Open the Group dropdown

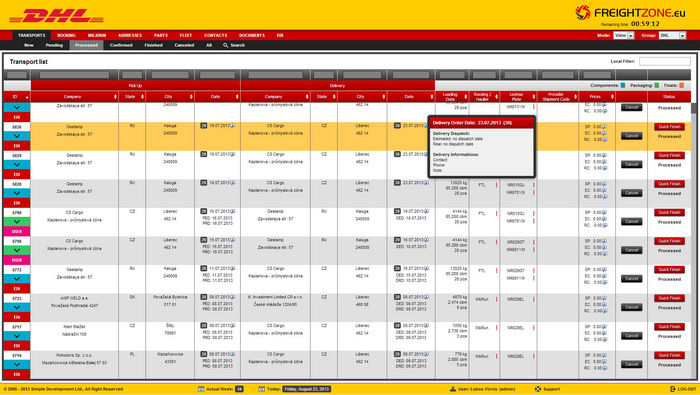(672, 35)
